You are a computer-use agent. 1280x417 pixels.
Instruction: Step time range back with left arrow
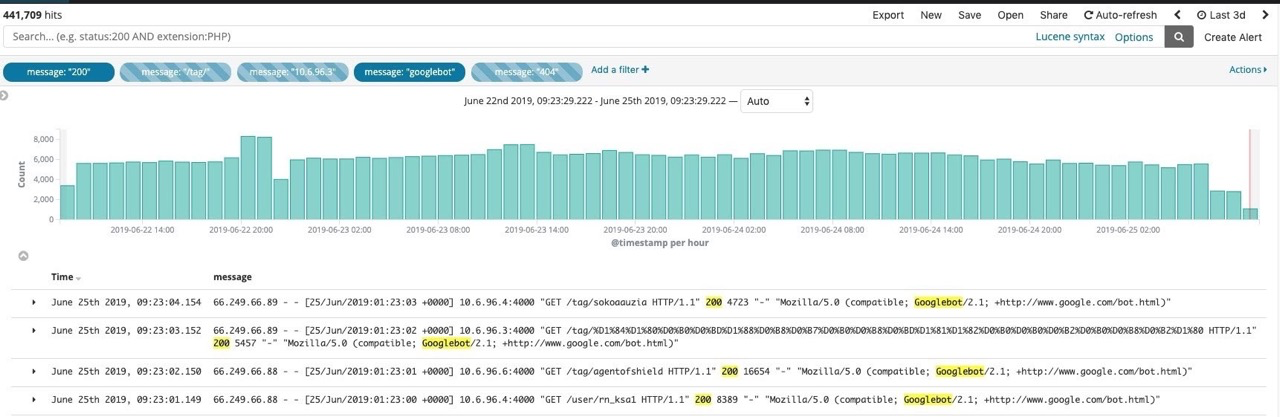[x=1177, y=15]
